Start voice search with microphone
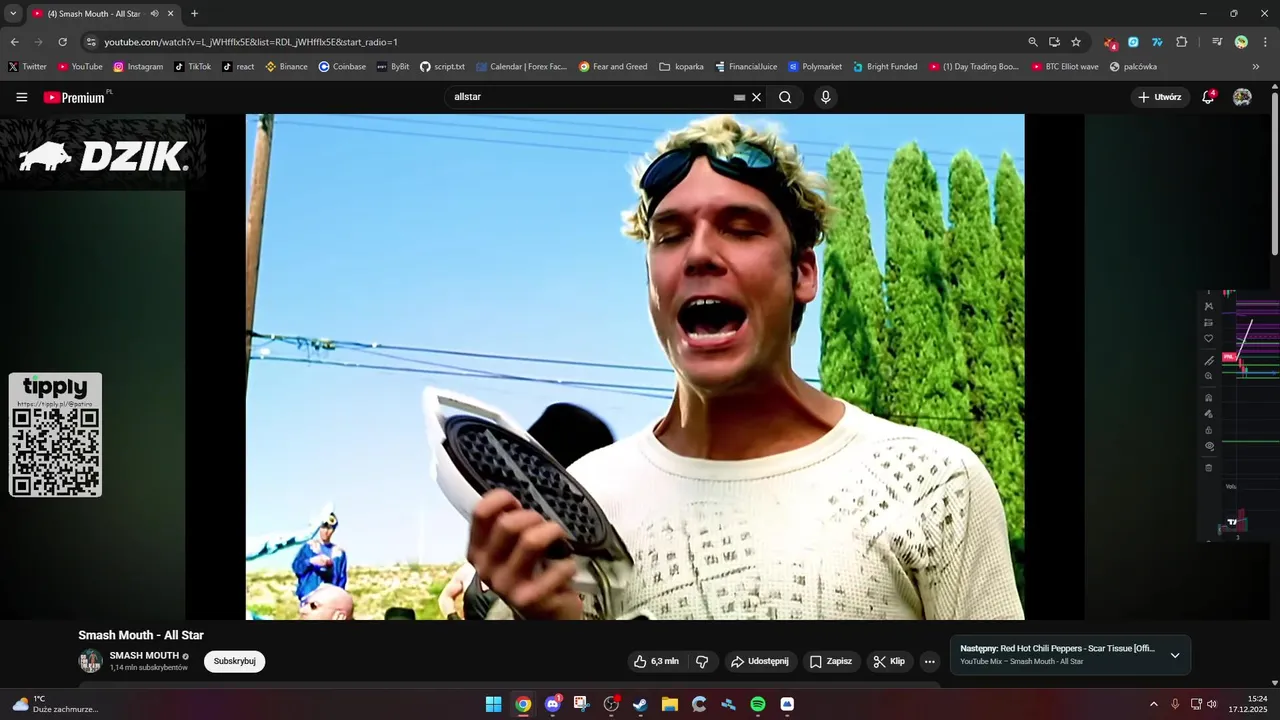 (x=825, y=97)
